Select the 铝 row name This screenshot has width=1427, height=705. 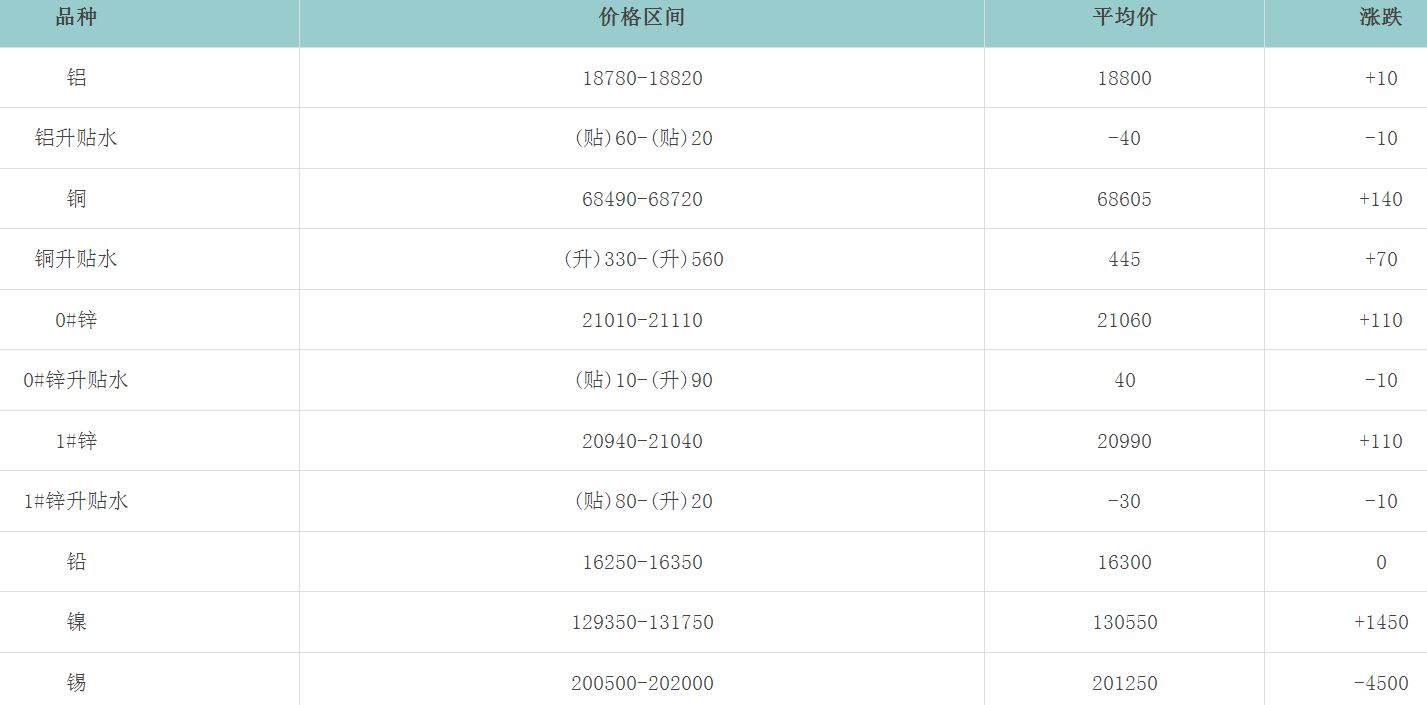click(77, 78)
